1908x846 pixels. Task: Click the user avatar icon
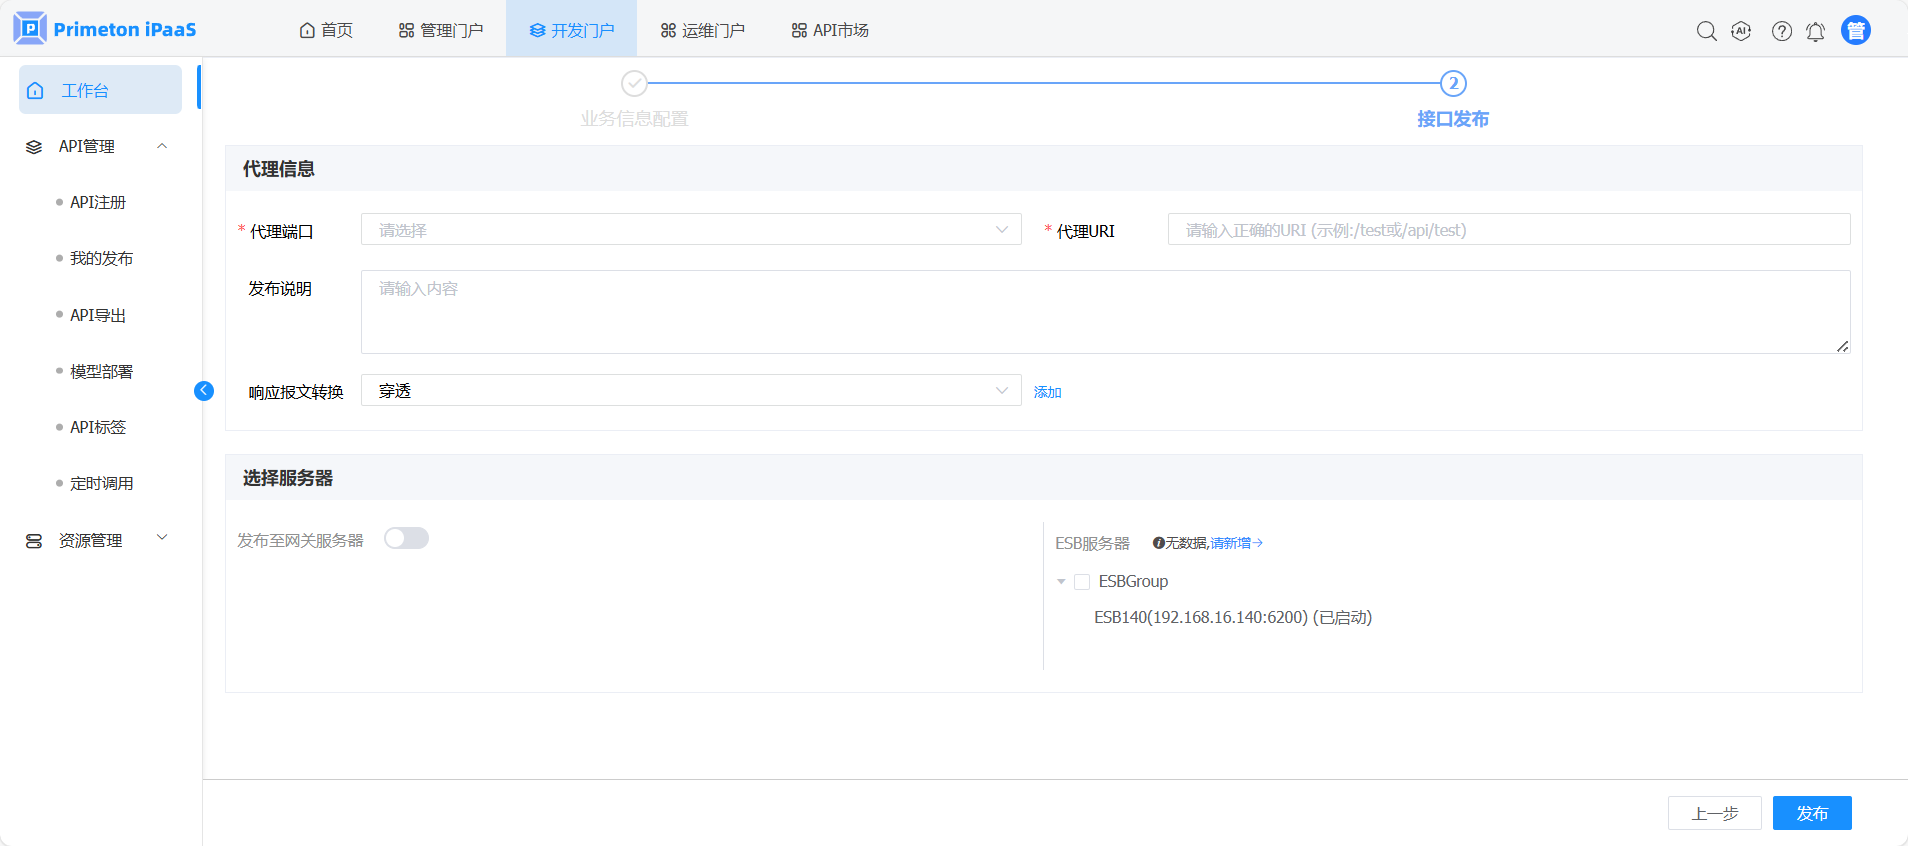(1855, 31)
